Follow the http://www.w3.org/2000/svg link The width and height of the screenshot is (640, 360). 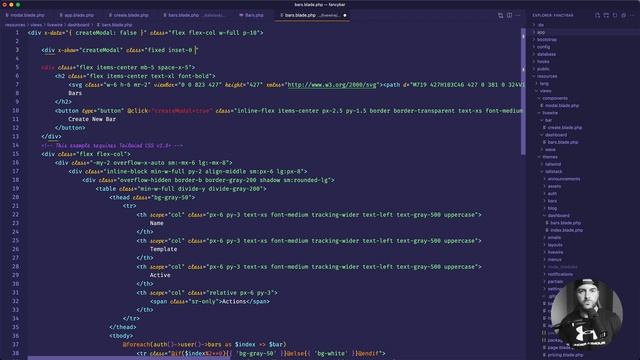pos(332,85)
